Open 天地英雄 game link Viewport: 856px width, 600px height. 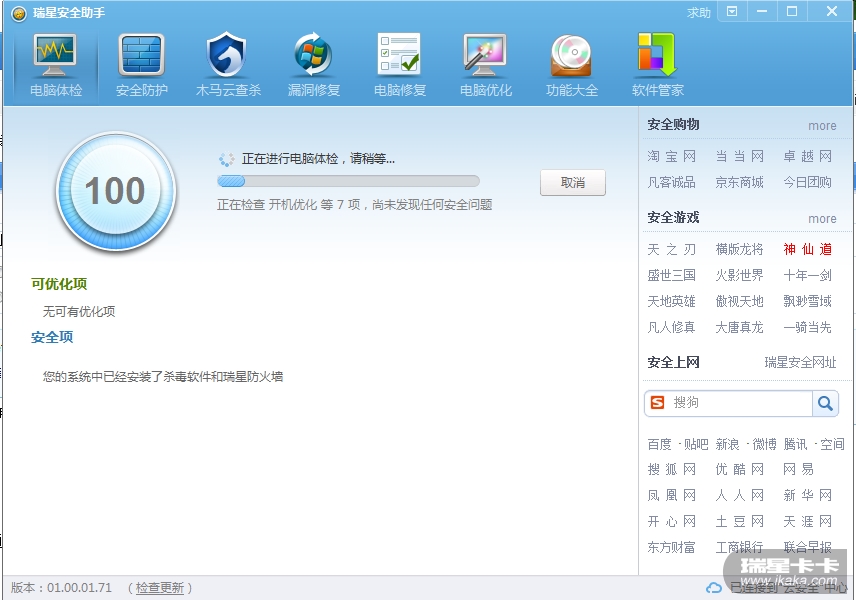tap(671, 301)
